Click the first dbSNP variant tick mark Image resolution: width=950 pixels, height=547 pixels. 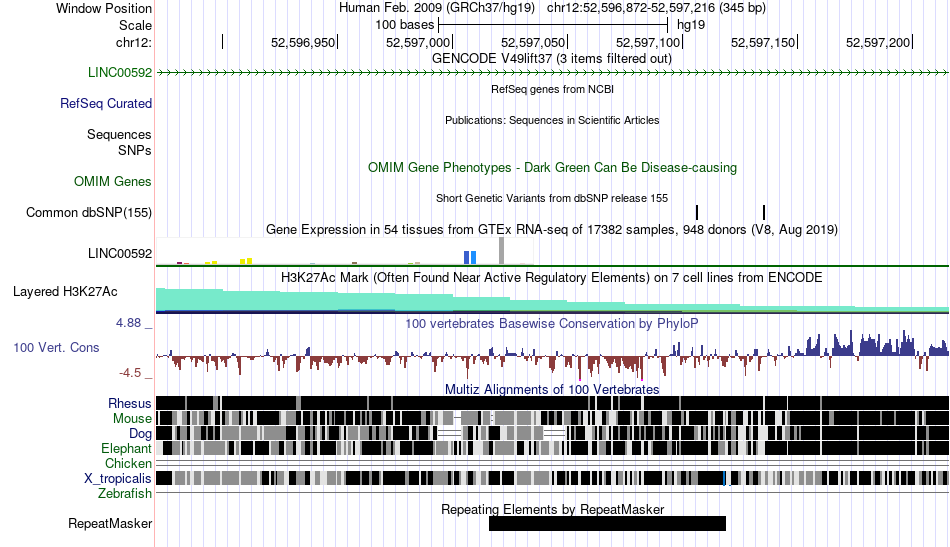click(x=697, y=212)
